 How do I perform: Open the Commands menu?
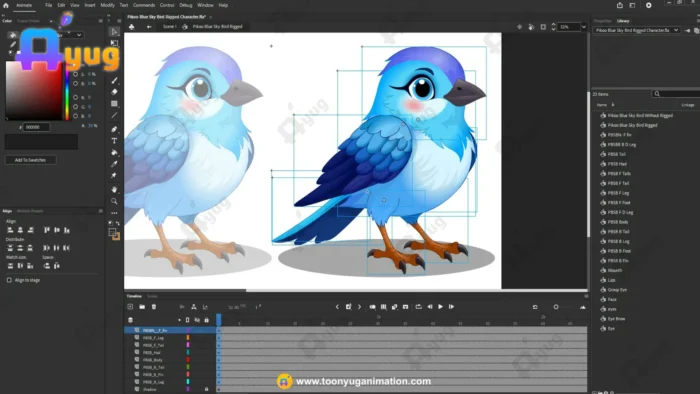coord(144,5)
